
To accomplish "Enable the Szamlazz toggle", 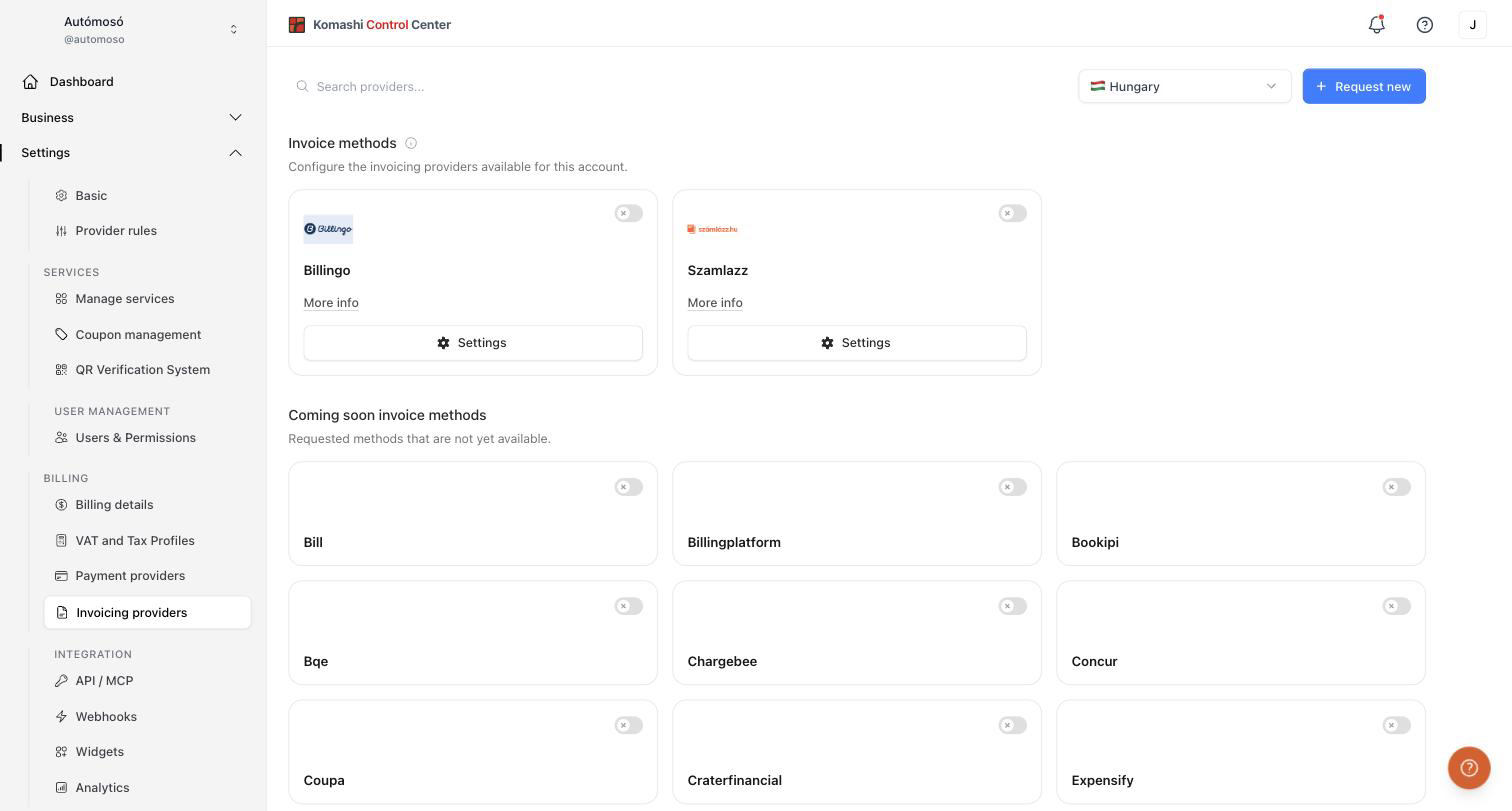I will 1013,213.
